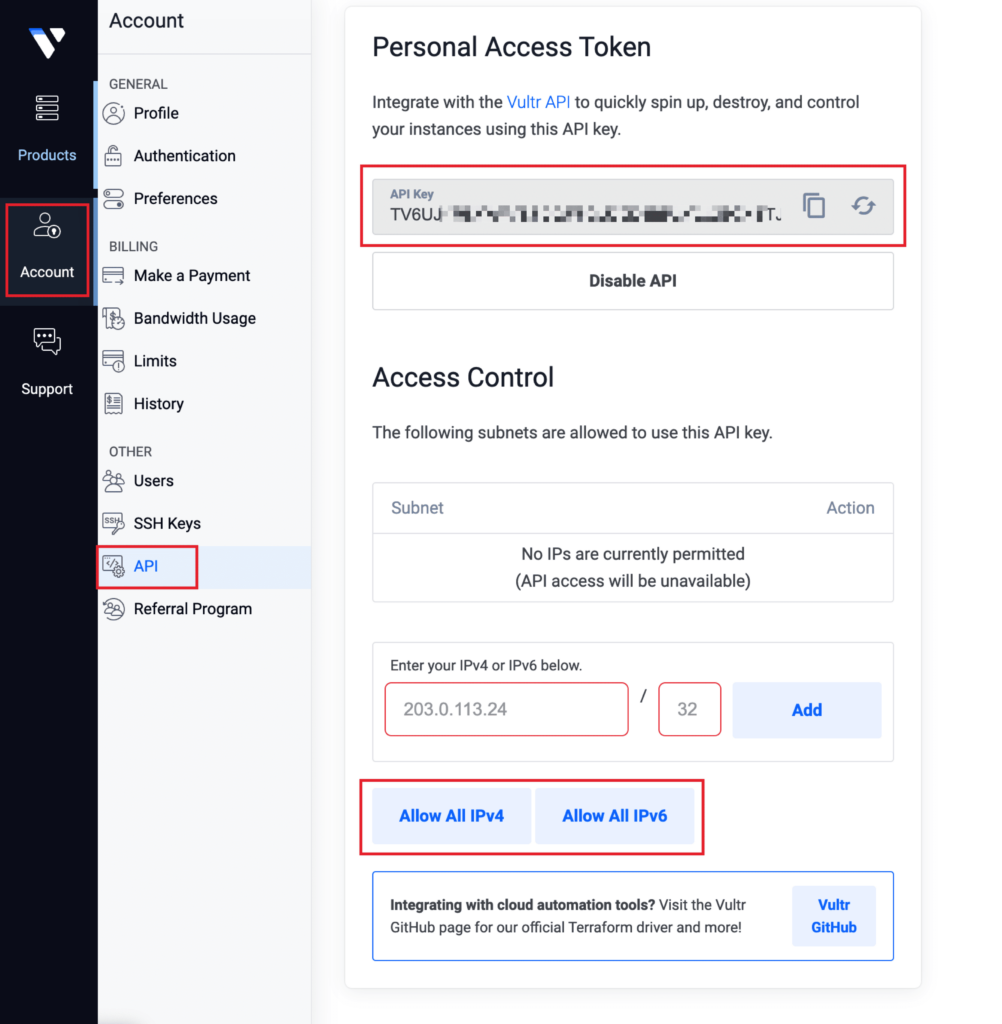Regenerate the API key

(863, 205)
